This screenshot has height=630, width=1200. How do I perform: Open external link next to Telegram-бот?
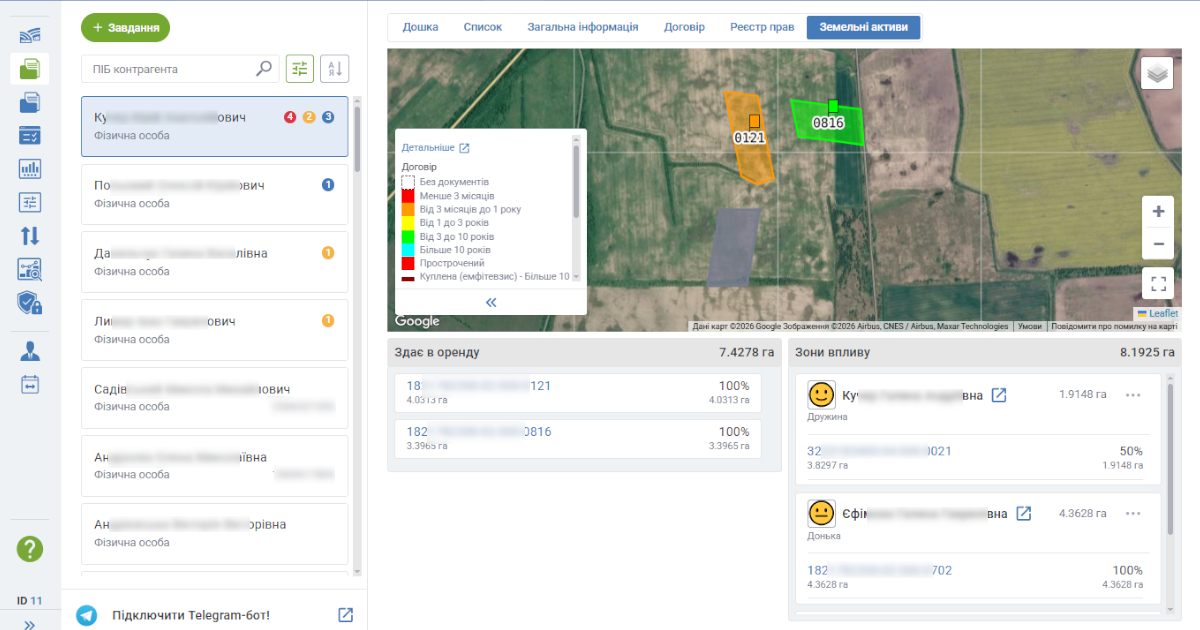pos(345,615)
